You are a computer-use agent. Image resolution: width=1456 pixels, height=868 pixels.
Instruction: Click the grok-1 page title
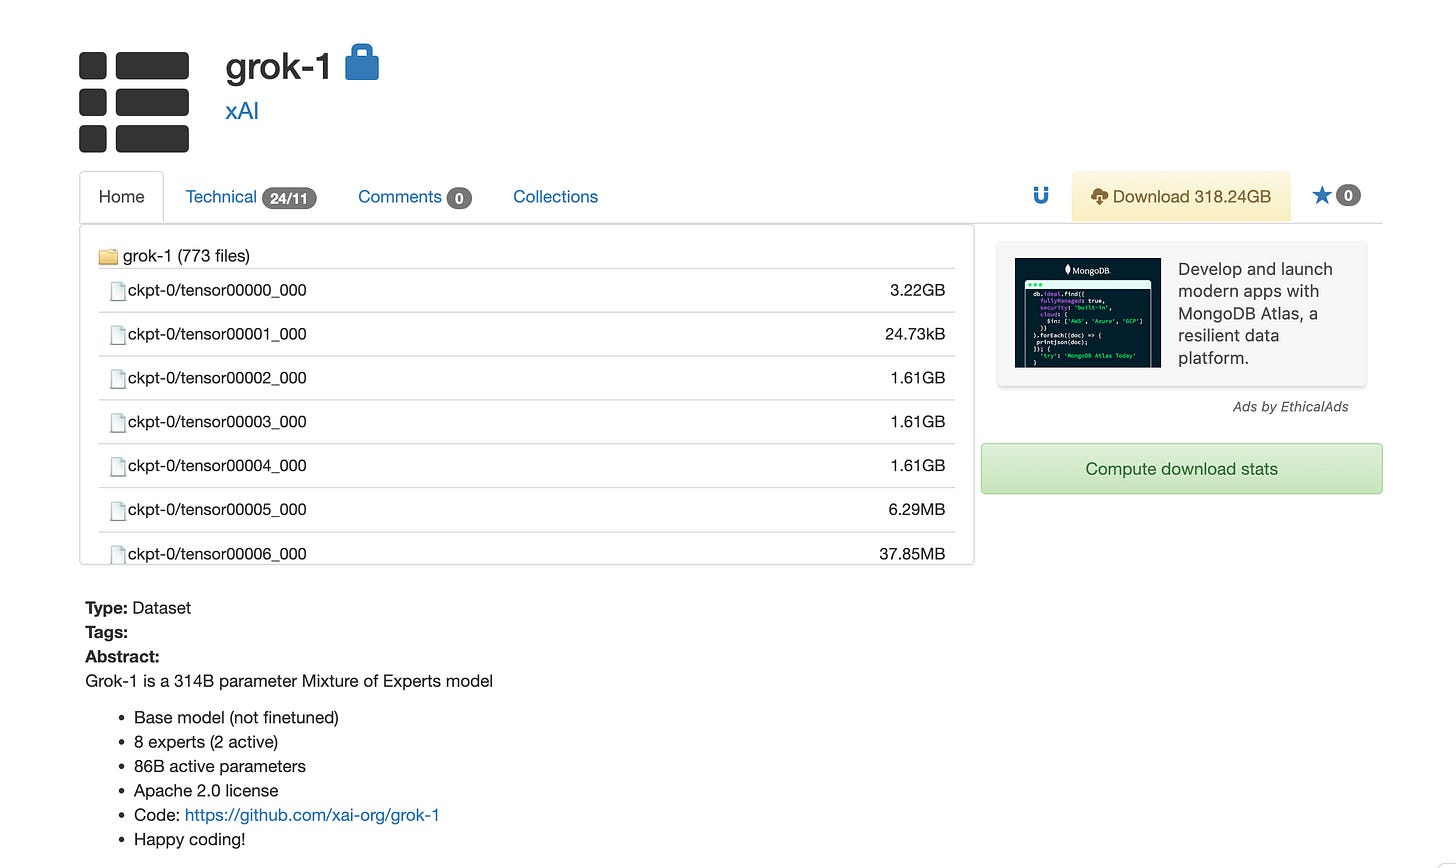point(278,66)
